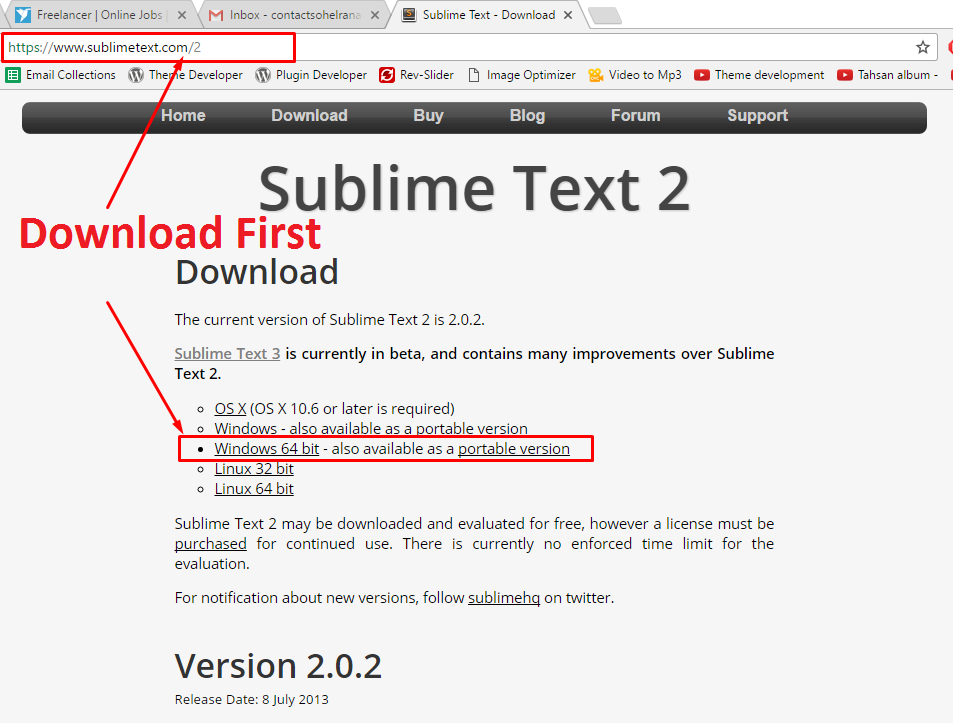Screen dimensions: 953x723
Task: Download the Windows 64 bit installer
Action: (267, 449)
